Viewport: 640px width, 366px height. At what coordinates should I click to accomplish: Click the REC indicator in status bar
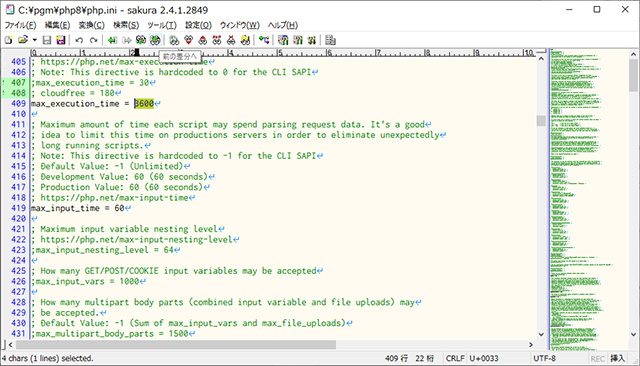tap(597, 359)
